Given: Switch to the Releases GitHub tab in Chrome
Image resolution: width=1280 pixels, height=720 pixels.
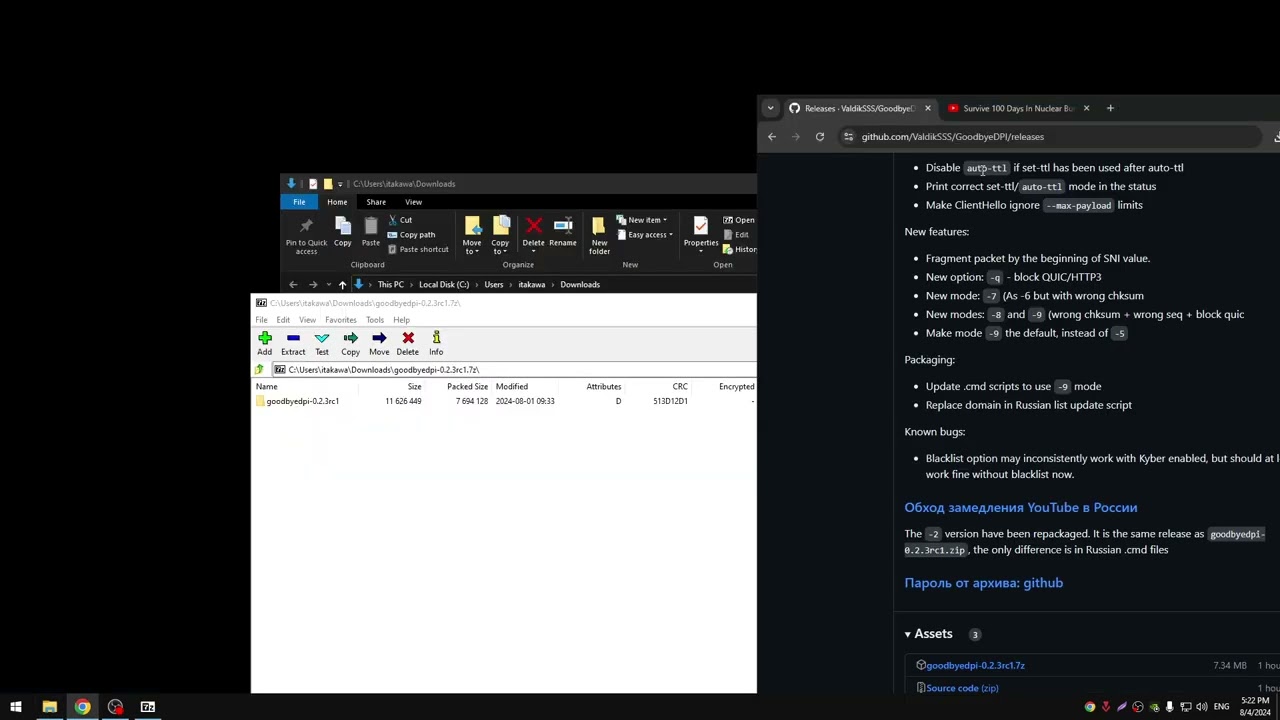Looking at the screenshot, I should click(x=858, y=108).
